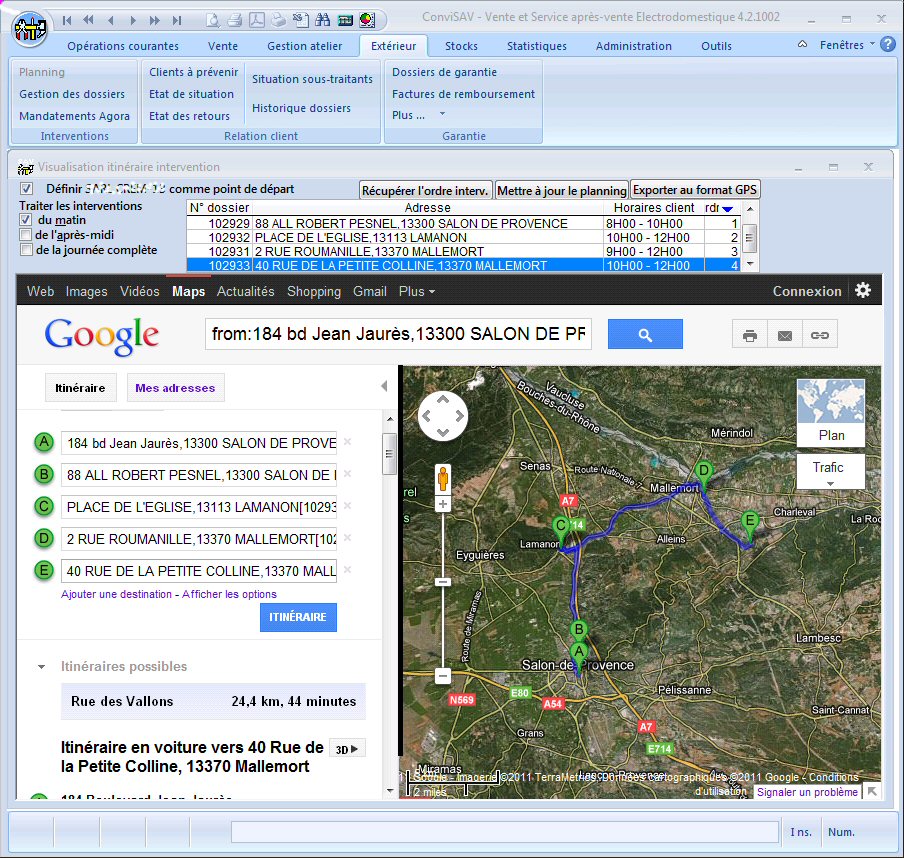Open the ConviSAV application orb menu

[30, 27]
